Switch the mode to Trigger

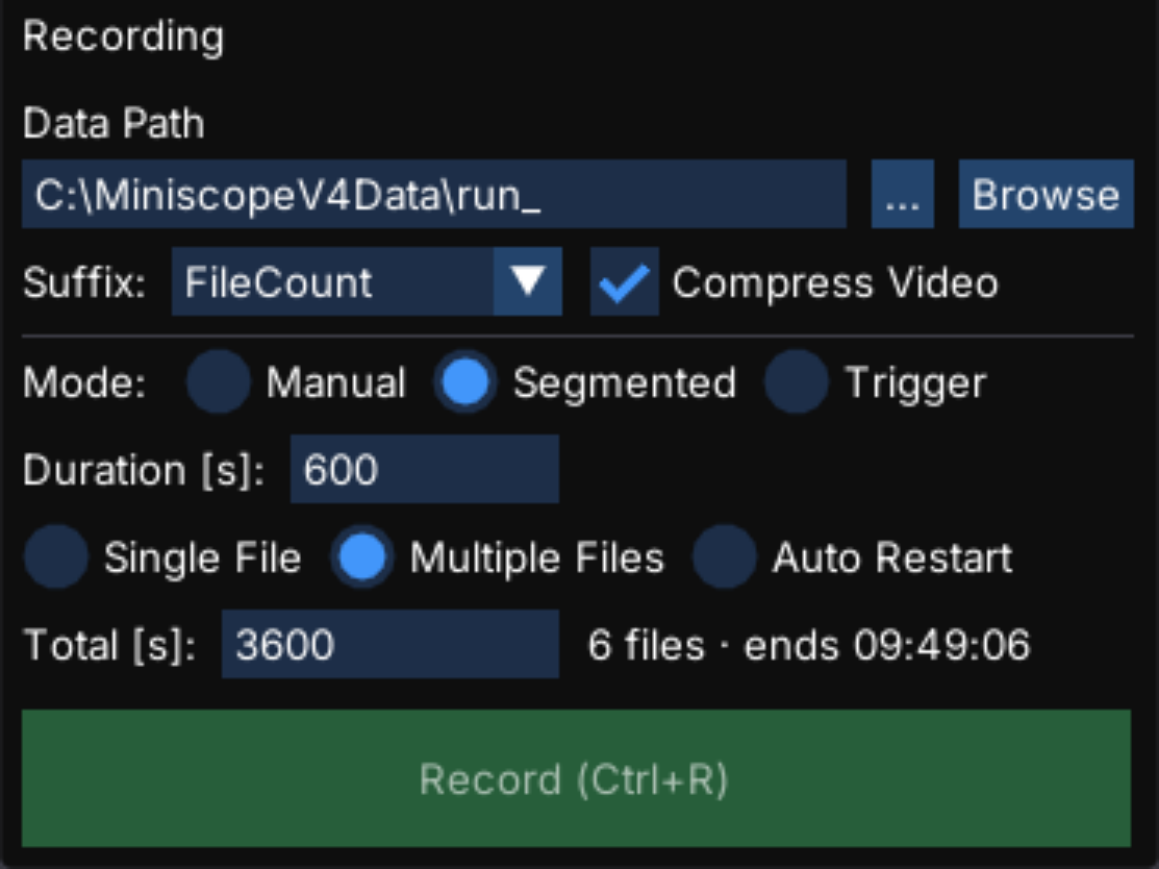click(x=796, y=382)
